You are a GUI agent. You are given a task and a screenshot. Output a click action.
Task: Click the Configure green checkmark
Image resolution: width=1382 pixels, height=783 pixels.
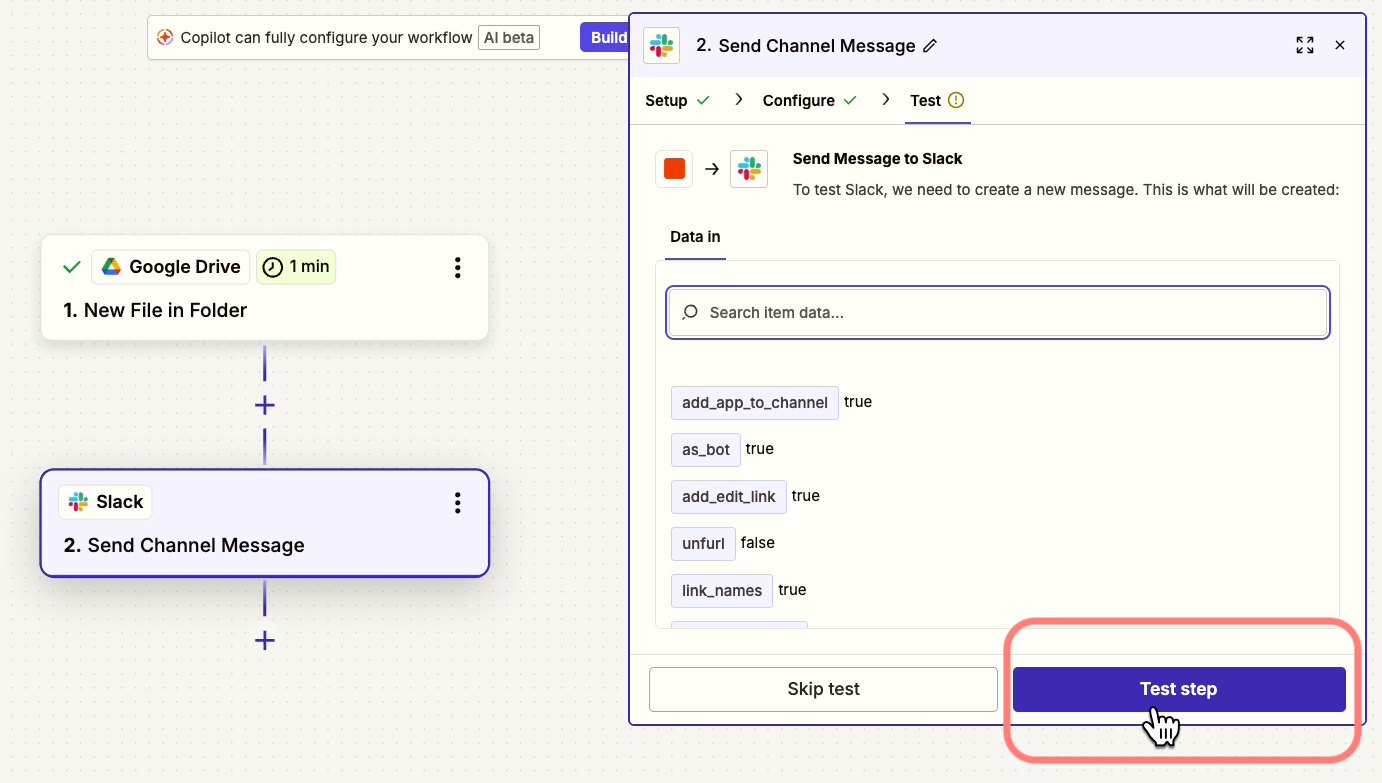pyautogui.click(x=850, y=100)
